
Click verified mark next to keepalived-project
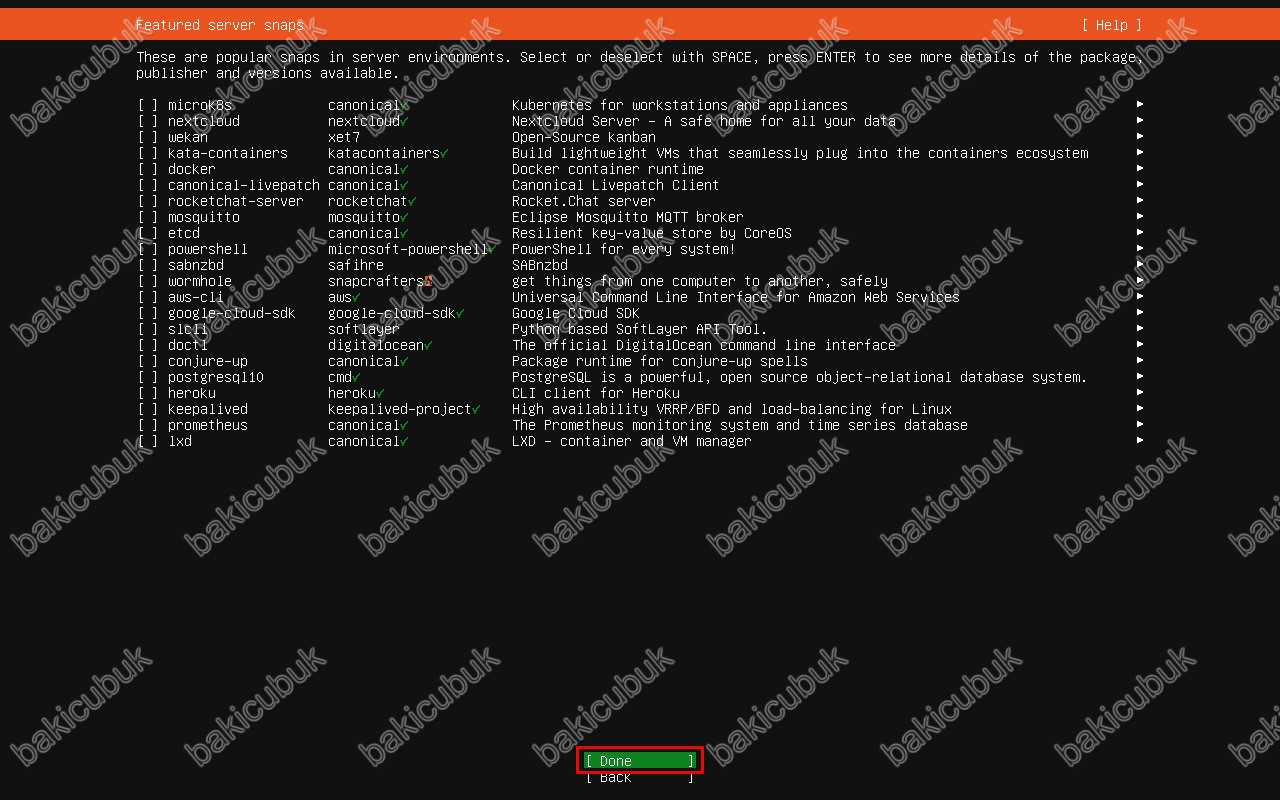click(x=476, y=409)
